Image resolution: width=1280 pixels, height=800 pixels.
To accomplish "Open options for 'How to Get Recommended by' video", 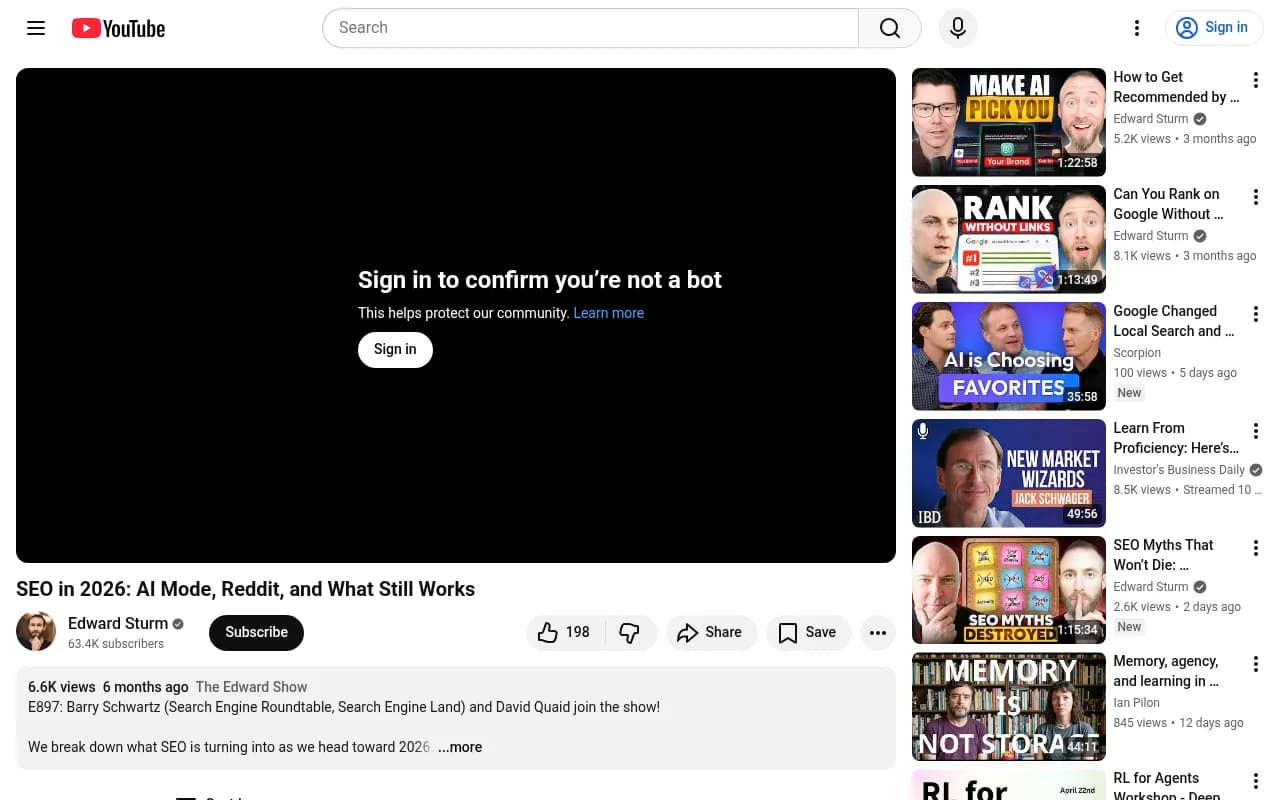I will (1256, 80).
